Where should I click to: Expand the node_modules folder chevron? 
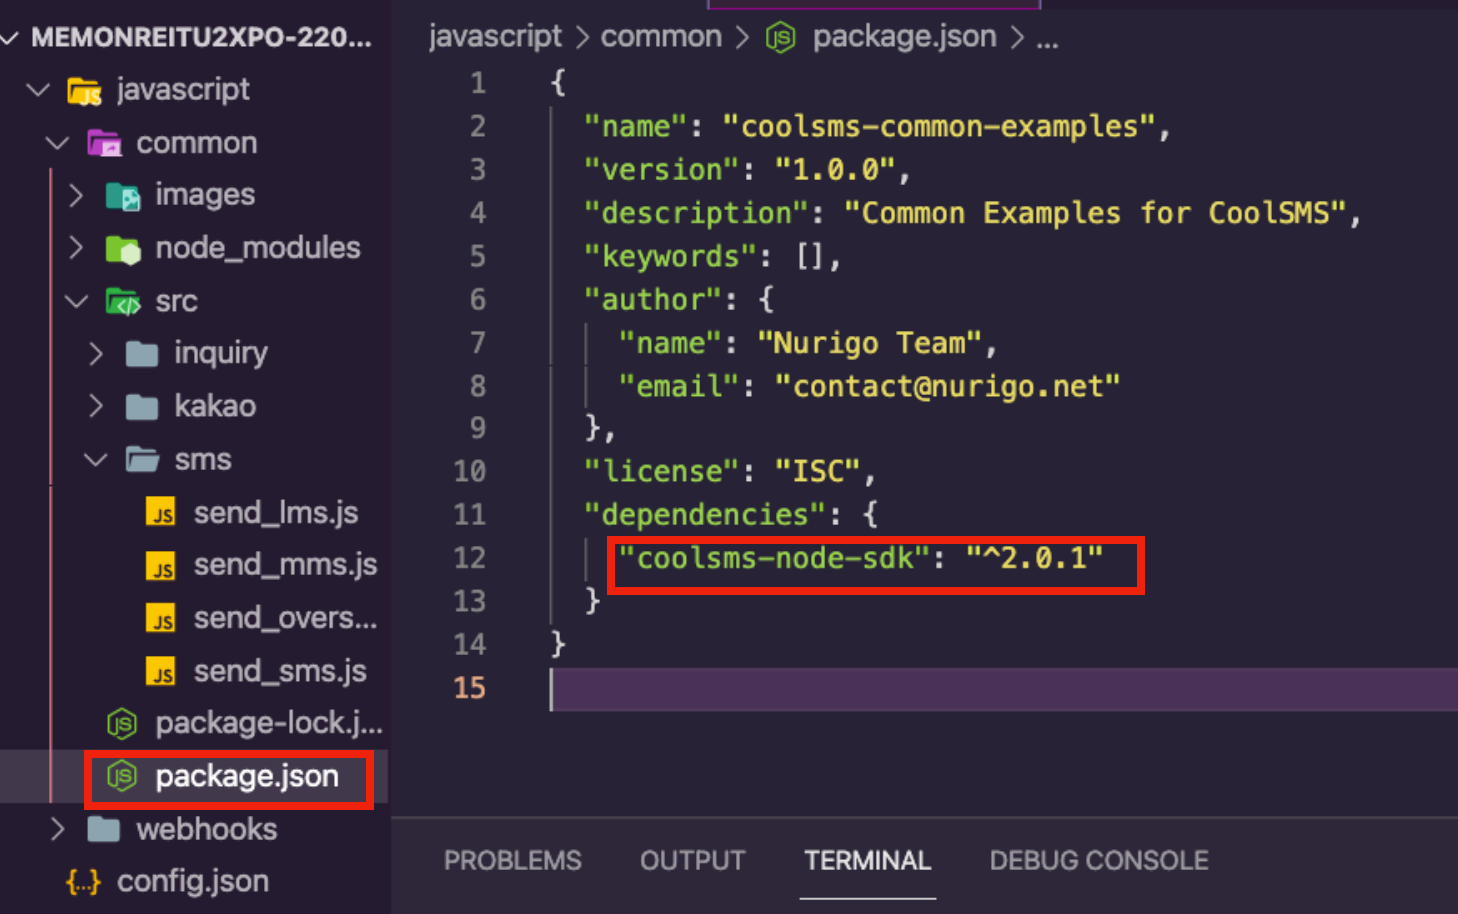point(76,248)
